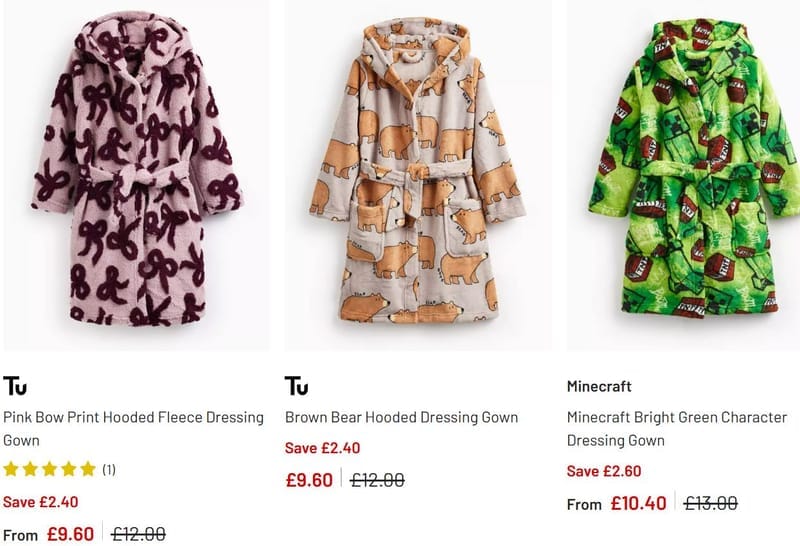Open Minecraft Bright Green Character Dressing Gown link

pos(677,429)
